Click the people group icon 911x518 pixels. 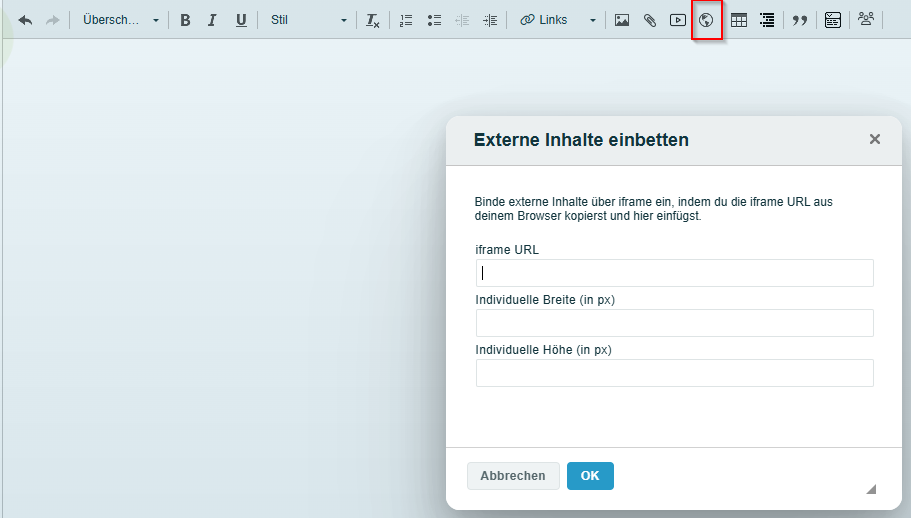[x=866, y=19]
